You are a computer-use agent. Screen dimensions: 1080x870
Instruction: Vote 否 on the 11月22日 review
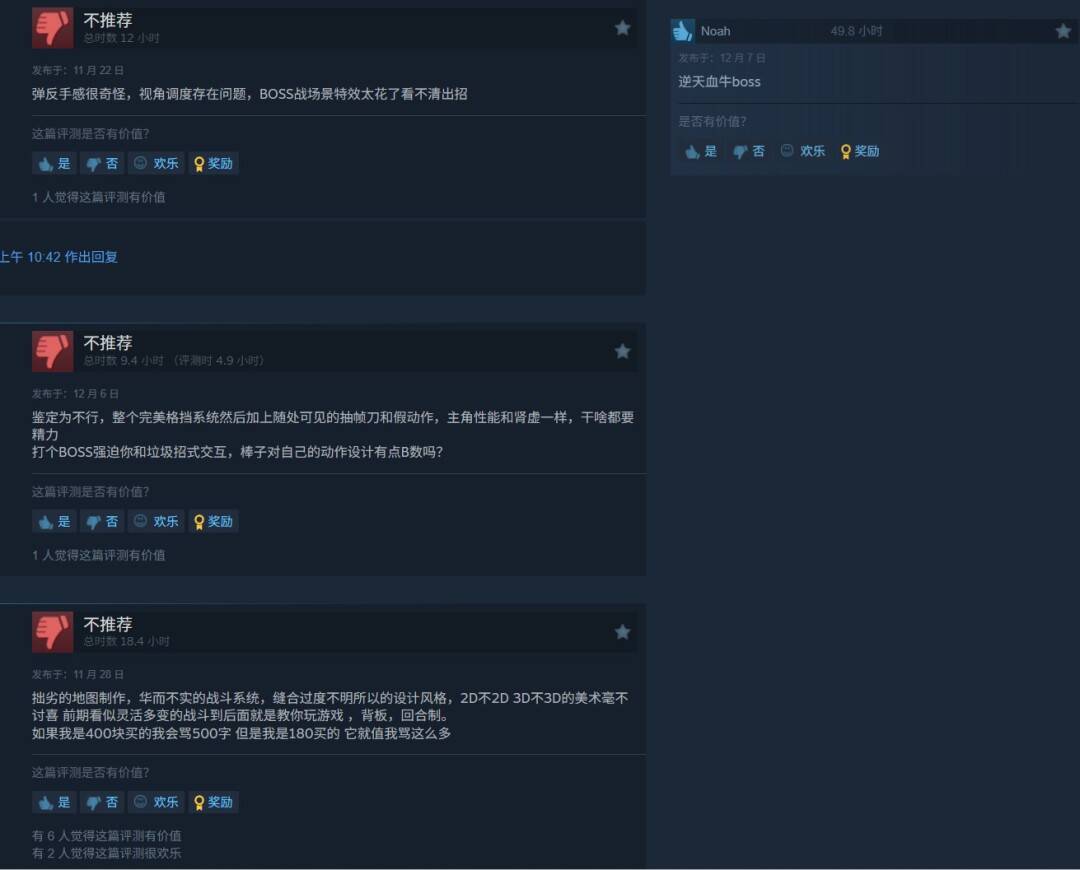click(x=102, y=163)
